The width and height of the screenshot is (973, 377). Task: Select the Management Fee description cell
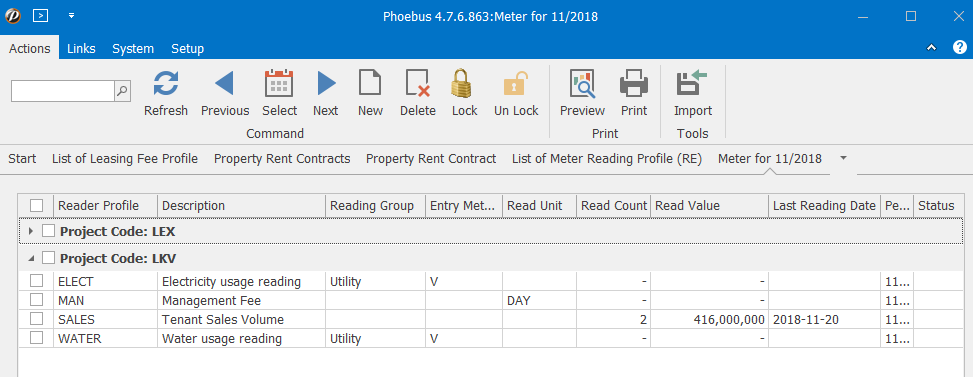coord(241,301)
